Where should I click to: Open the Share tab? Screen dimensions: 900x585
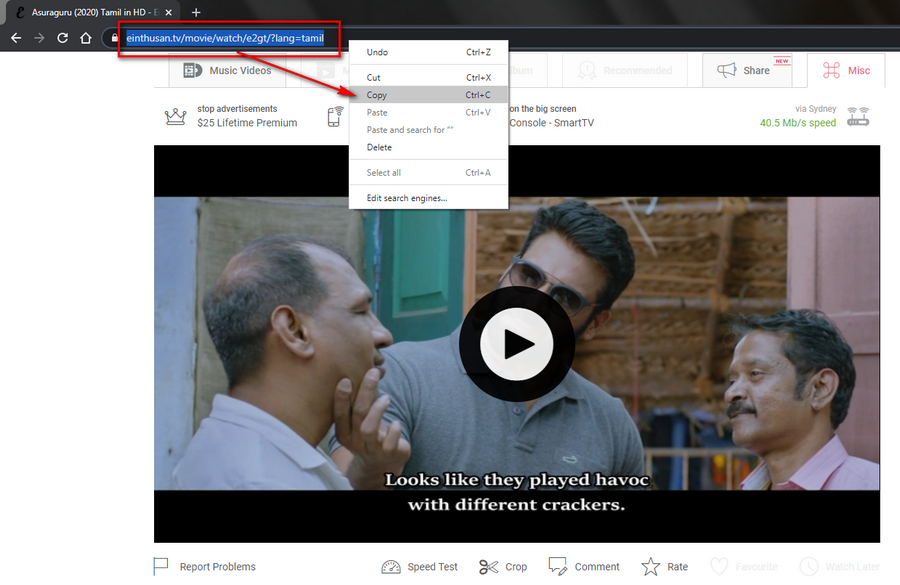(747, 71)
